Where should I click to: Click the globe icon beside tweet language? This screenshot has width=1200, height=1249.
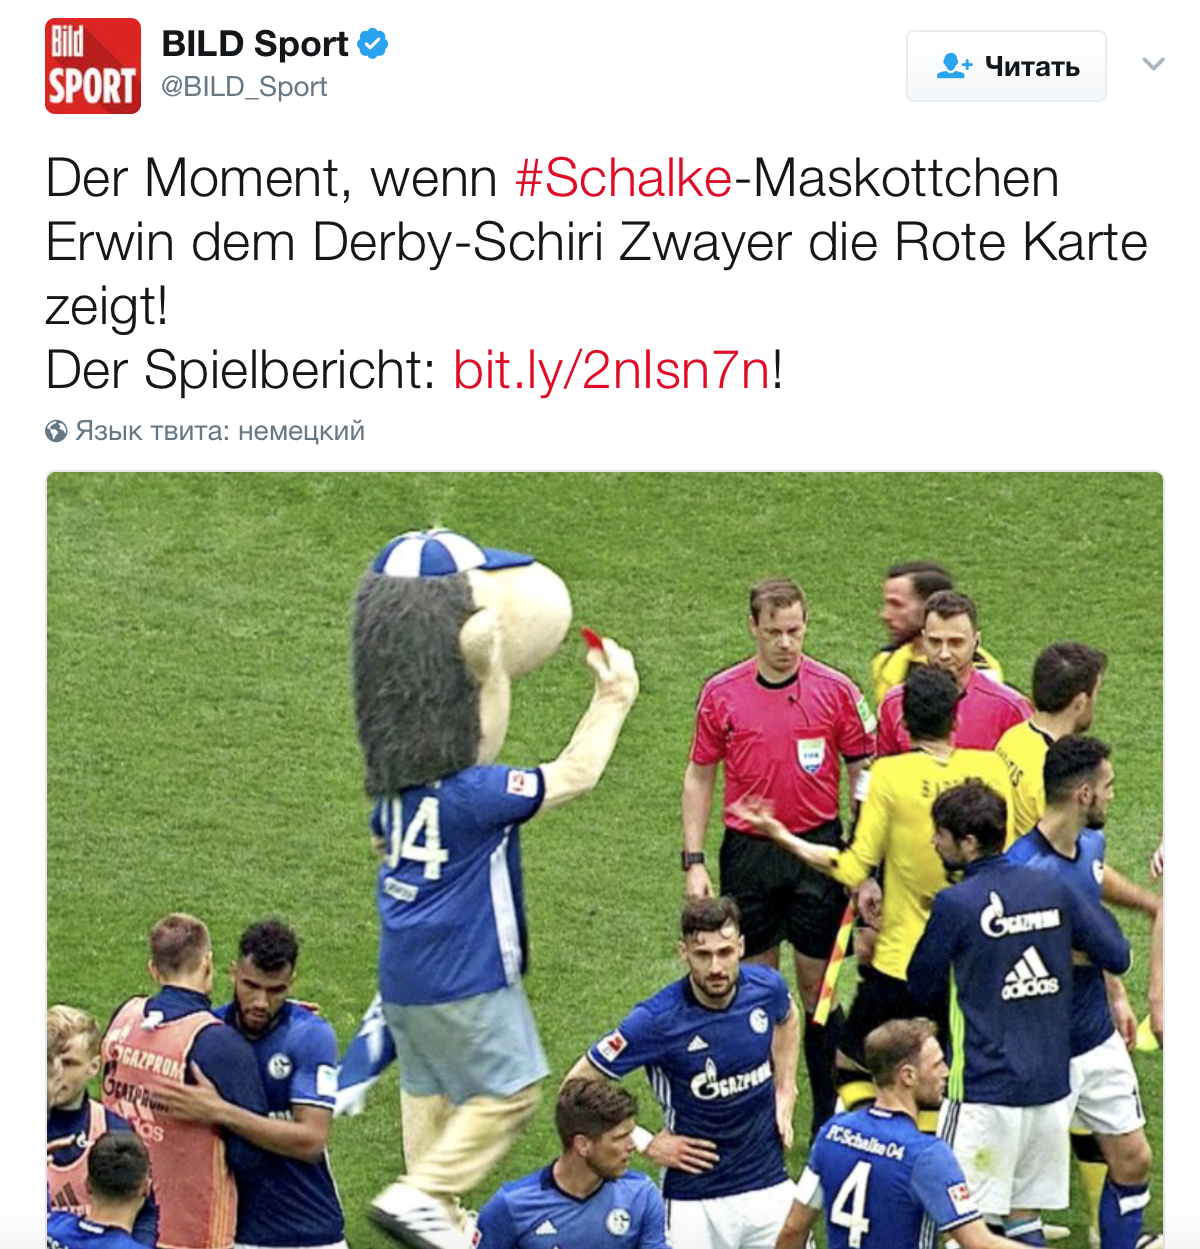(x=56, y=431)
